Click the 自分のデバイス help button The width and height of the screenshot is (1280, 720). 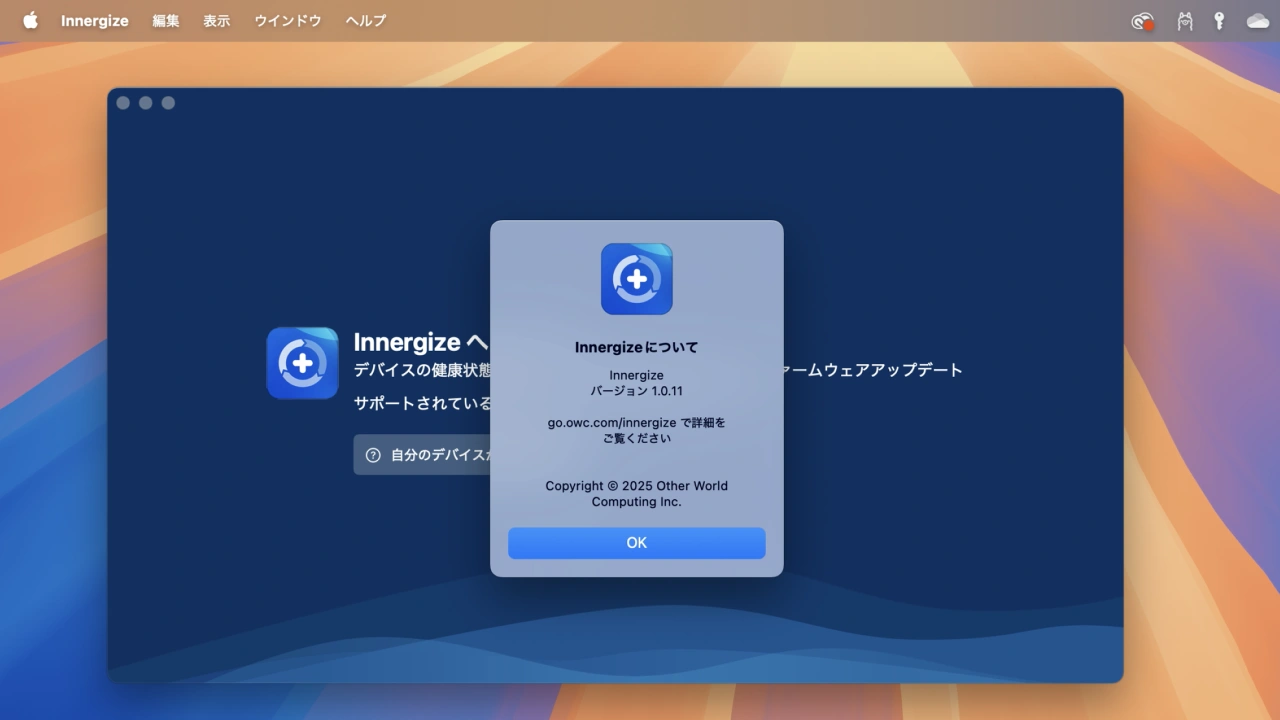(x=425, y=455)
